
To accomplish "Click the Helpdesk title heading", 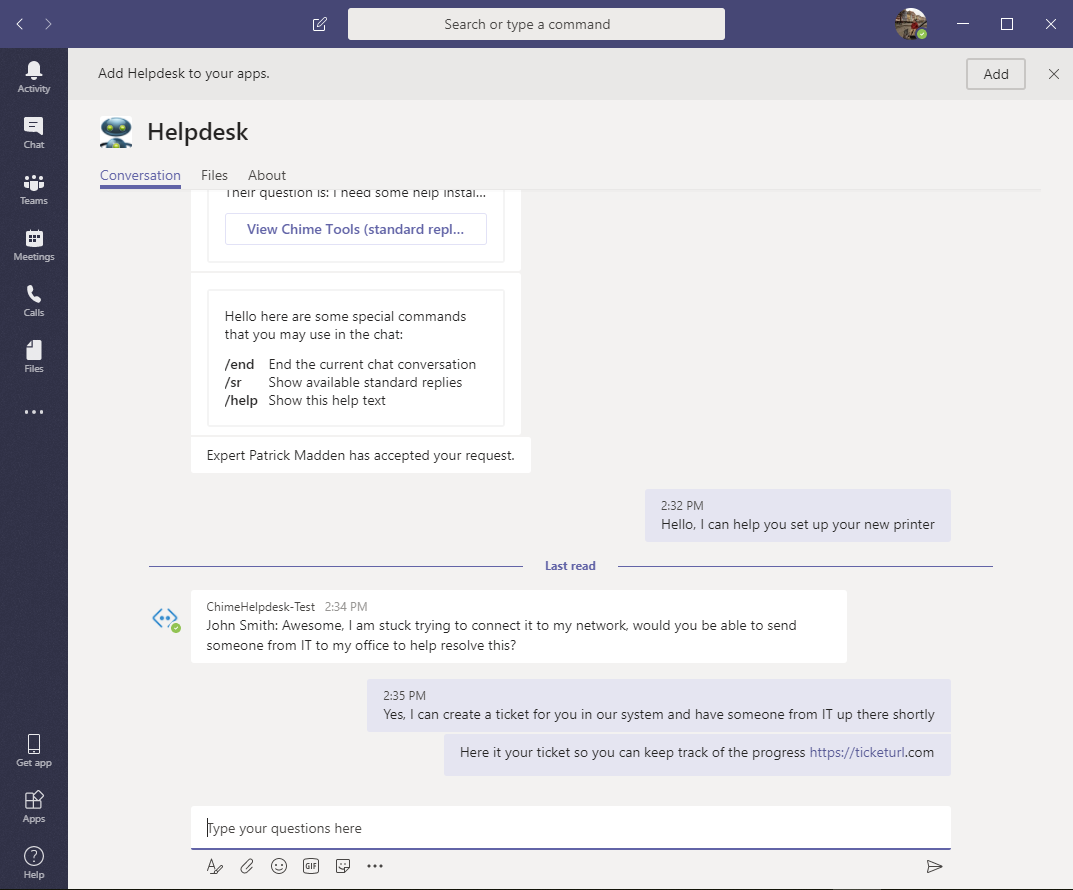I will [198, 132].
